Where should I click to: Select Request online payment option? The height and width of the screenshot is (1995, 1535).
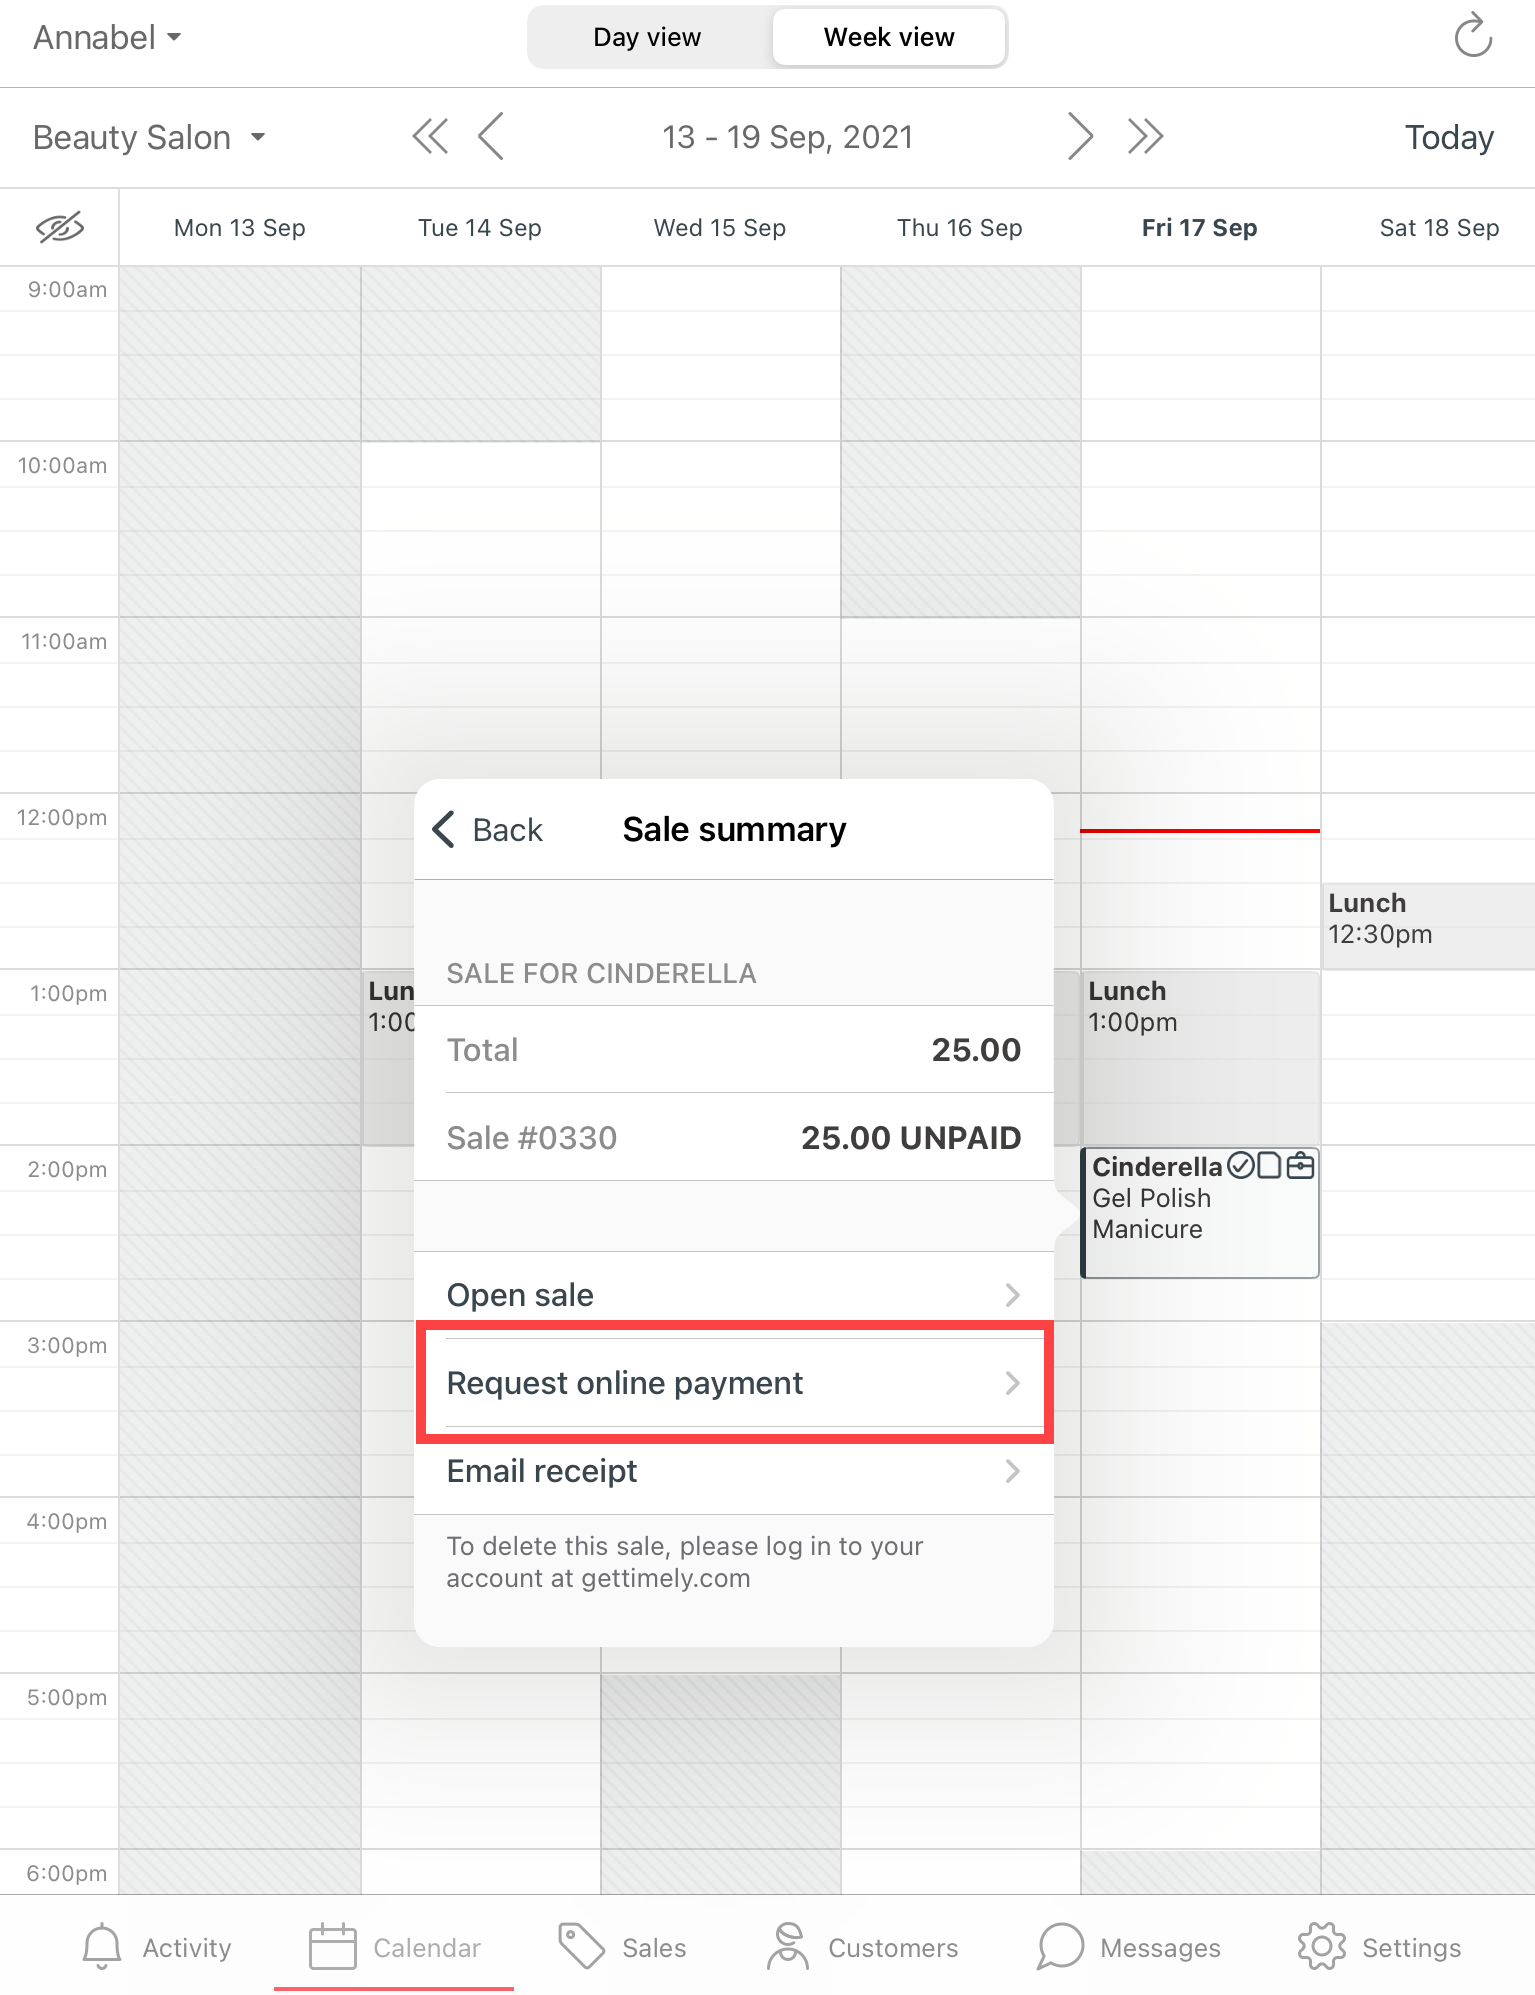733,1383
